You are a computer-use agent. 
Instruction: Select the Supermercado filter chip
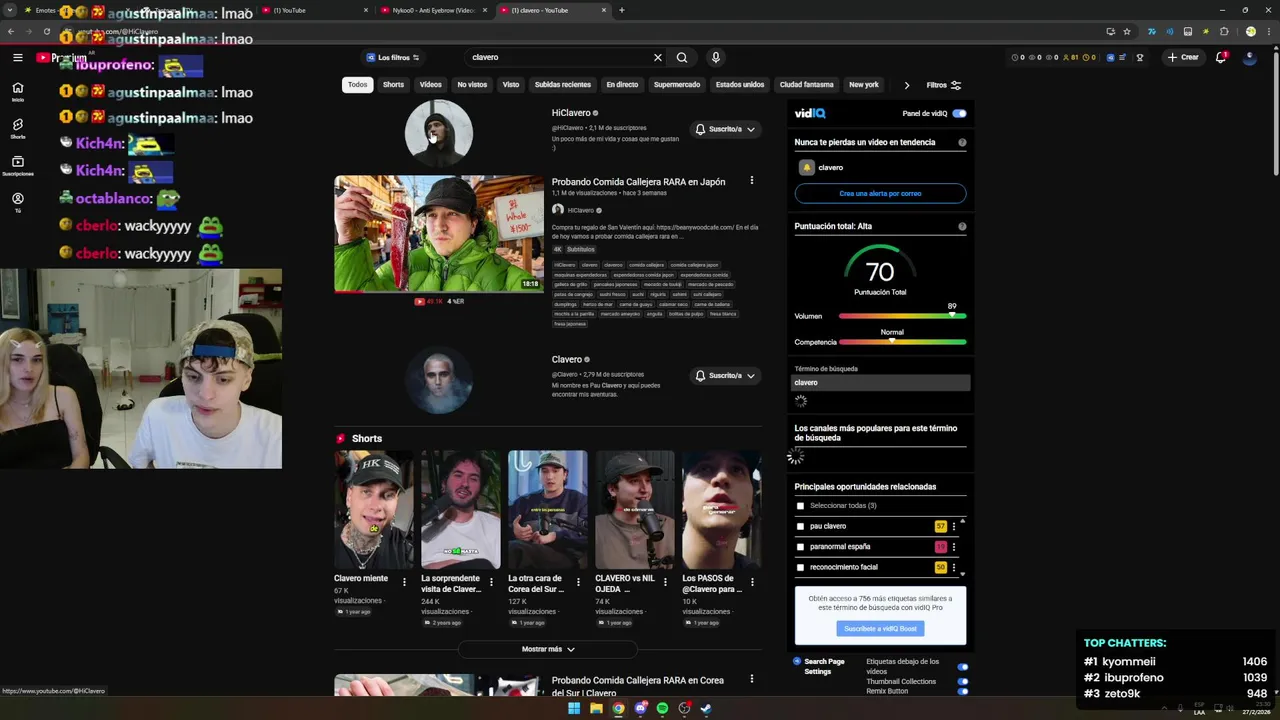[x=677, y=85]
